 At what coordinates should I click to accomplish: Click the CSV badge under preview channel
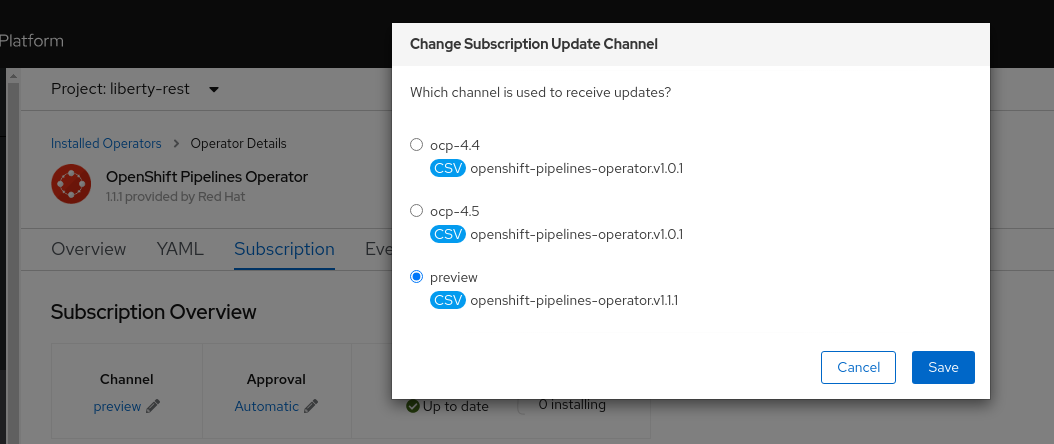[x=448, y=300]
